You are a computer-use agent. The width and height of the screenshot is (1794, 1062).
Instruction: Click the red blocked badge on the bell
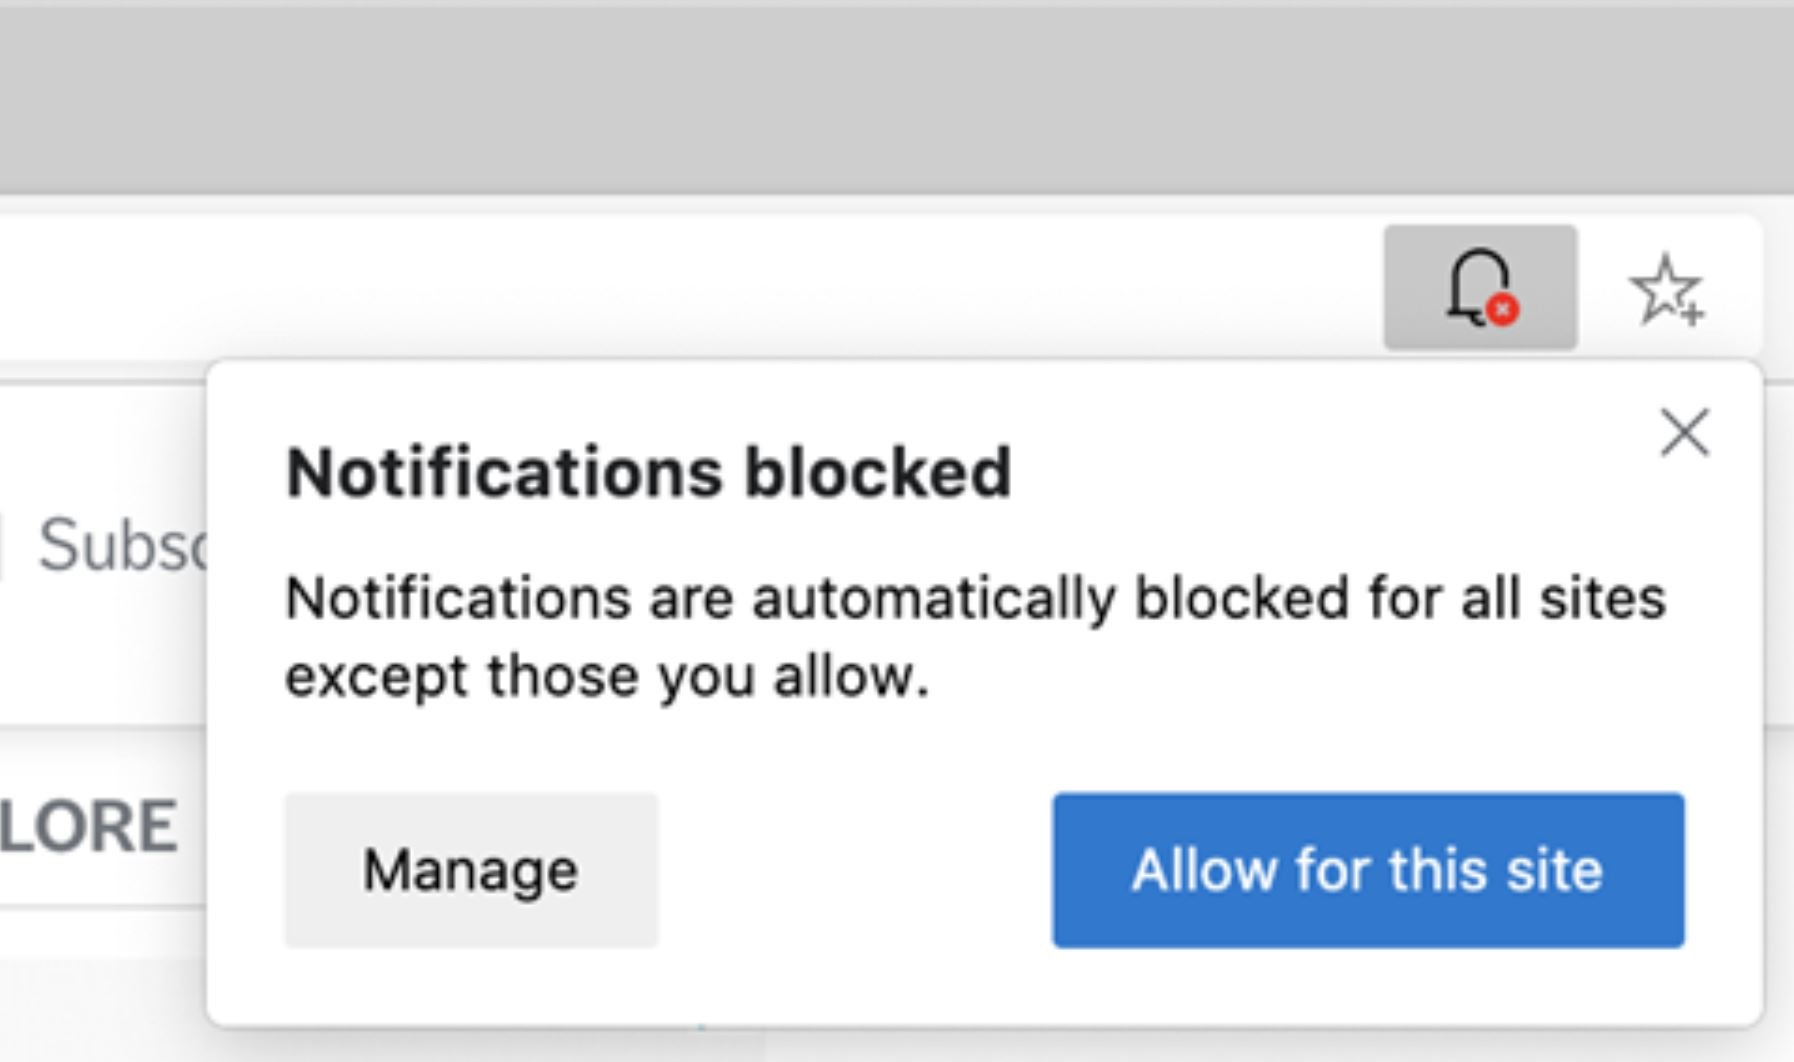(1502, 312)
